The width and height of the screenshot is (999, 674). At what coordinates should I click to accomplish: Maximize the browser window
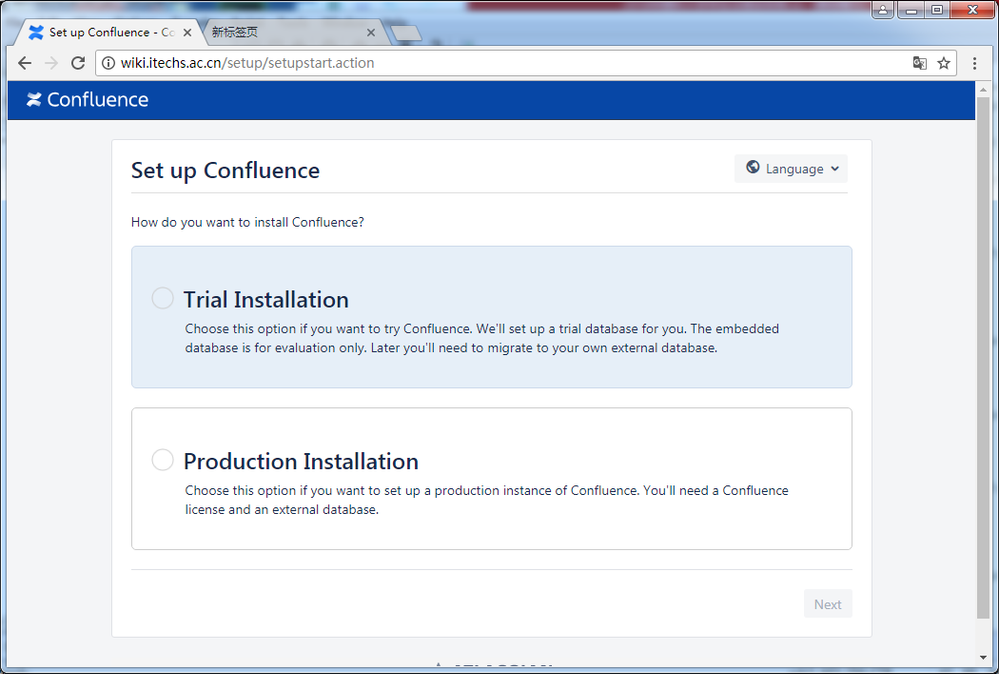pyautogui.click(x=937, y=10)
